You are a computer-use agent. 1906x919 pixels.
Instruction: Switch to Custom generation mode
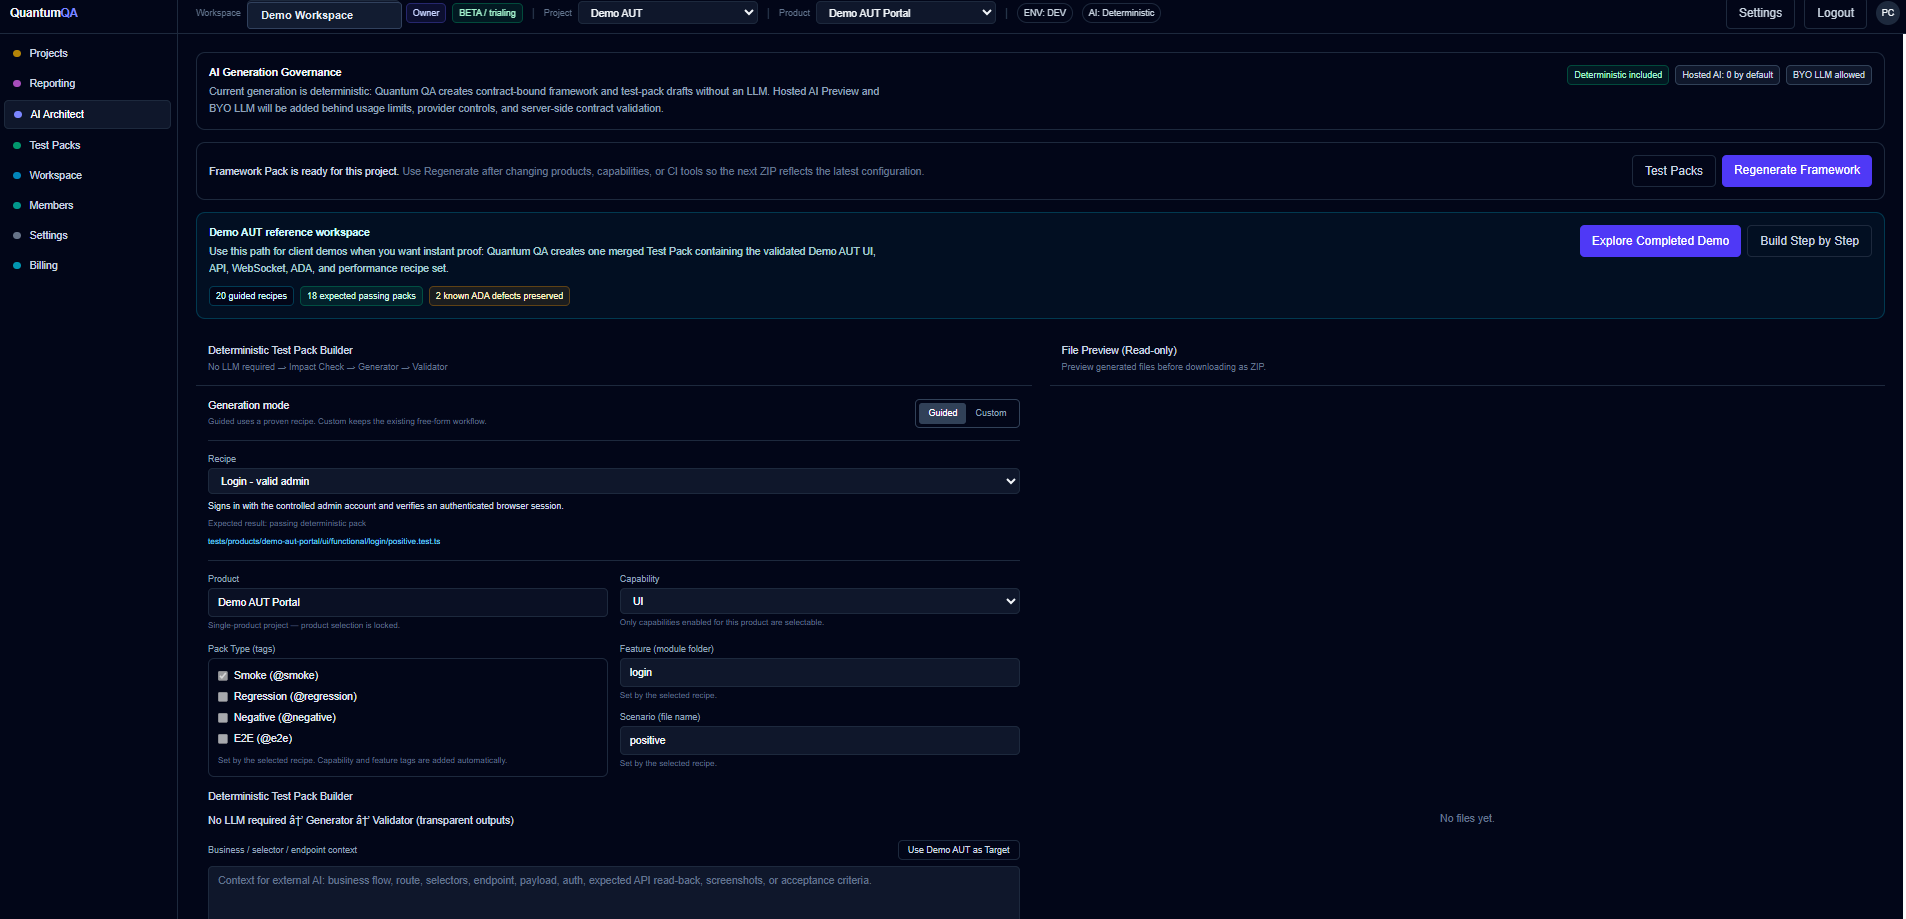point(991,413)
